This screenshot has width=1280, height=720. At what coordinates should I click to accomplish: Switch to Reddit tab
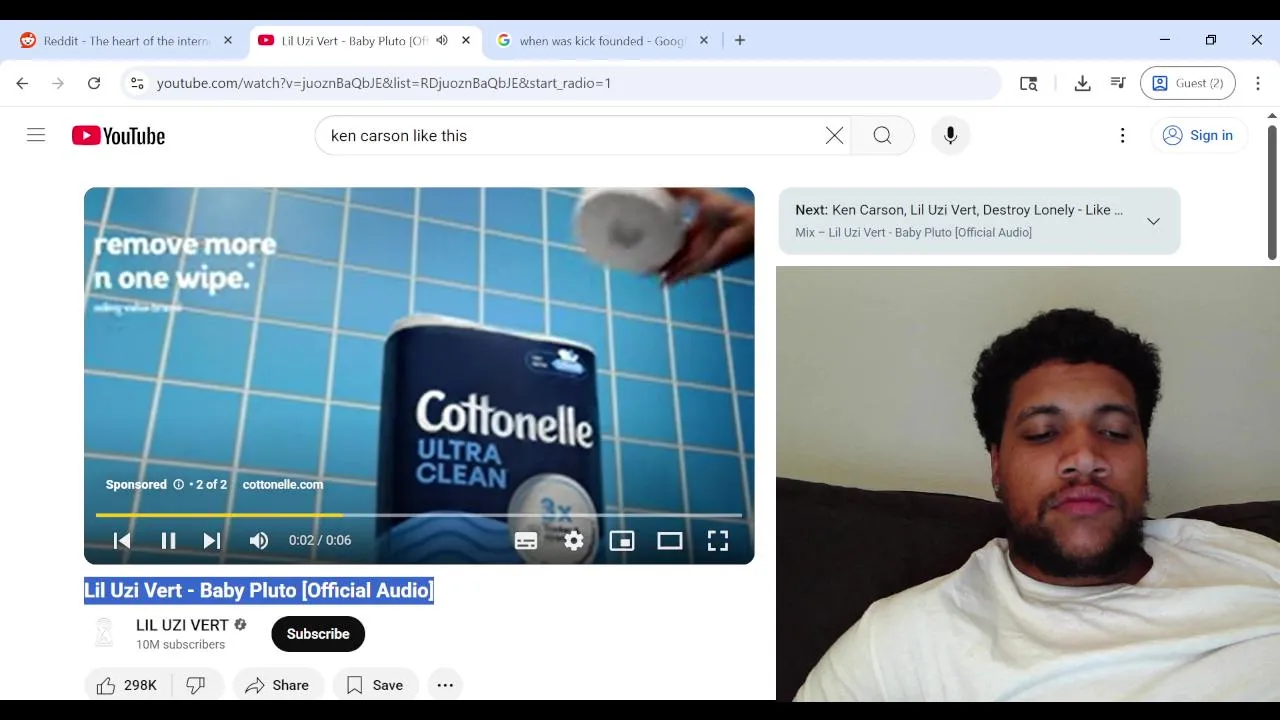click(126, 41)
